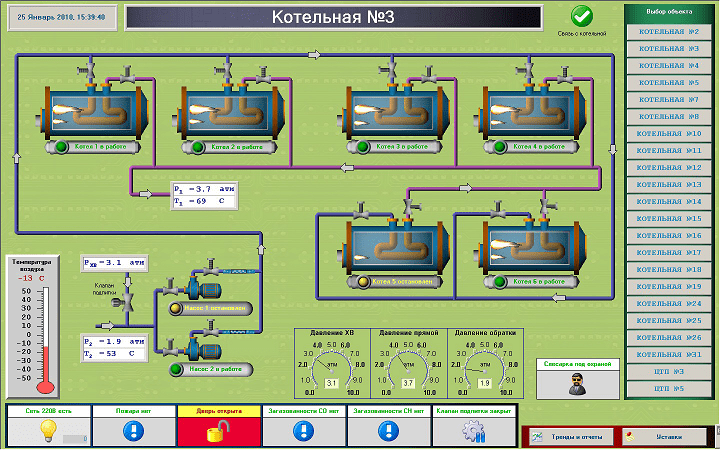Select ЦТП №3 object
The image size is (720, 450).
coord(669,371)
